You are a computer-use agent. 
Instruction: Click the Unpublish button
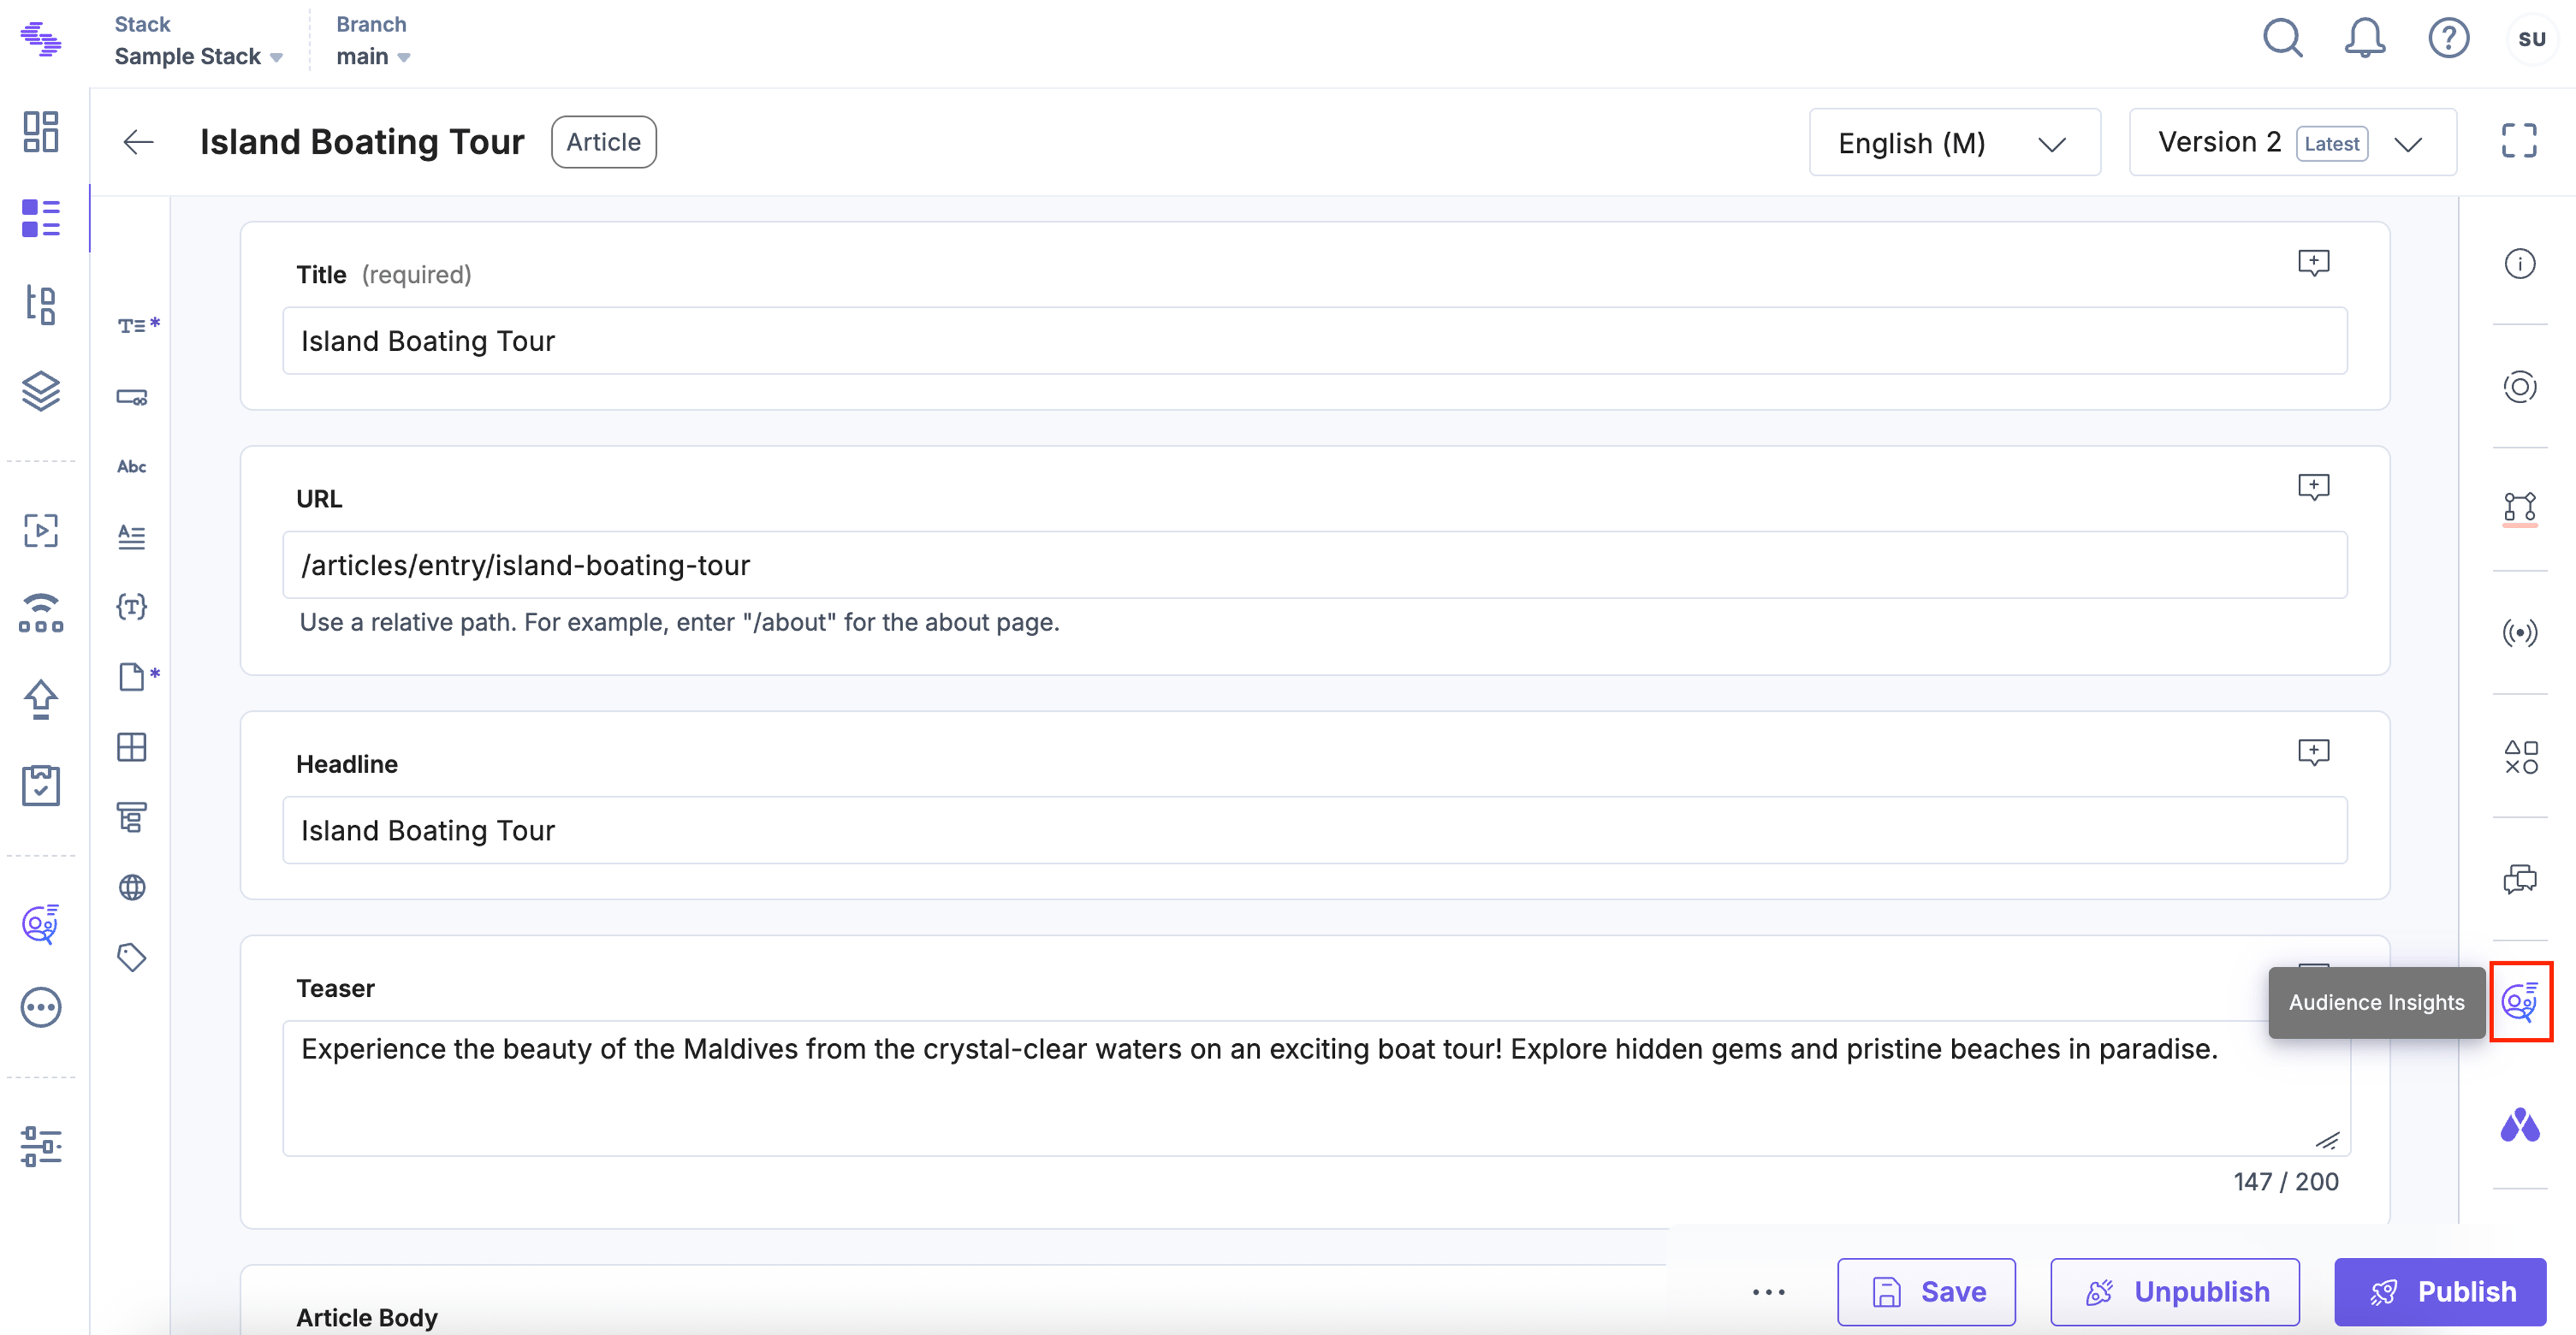[x=2175, y=1291]
